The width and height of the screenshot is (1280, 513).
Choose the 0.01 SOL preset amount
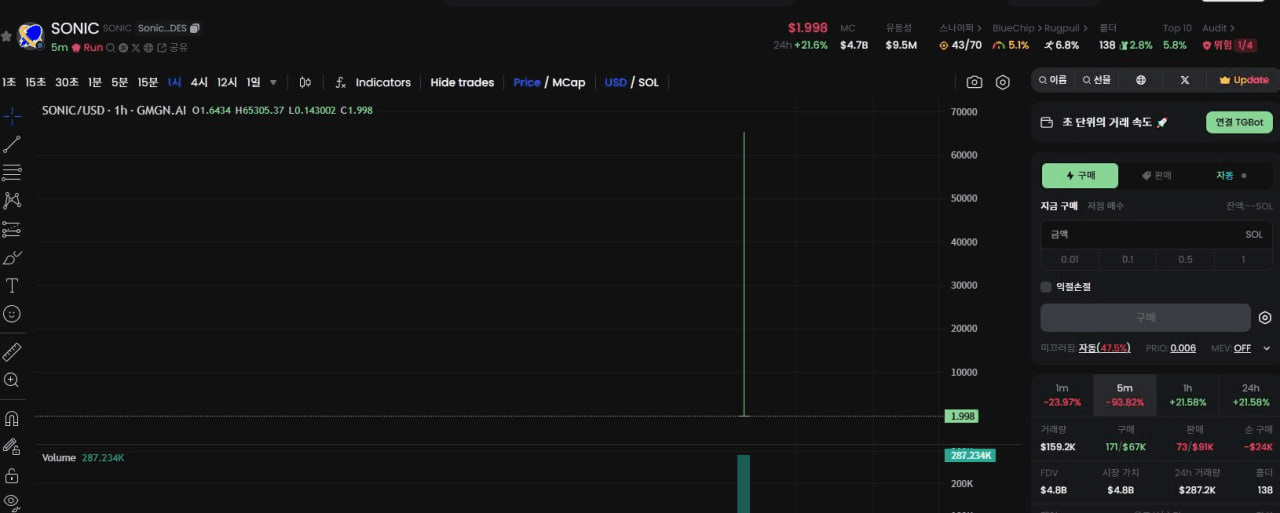click(x=1070, y=259)
